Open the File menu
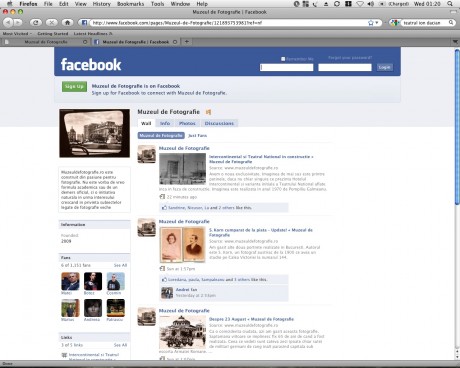Viewport: 460px width, 368px height. pyautogui.click(x=48, y=4)
